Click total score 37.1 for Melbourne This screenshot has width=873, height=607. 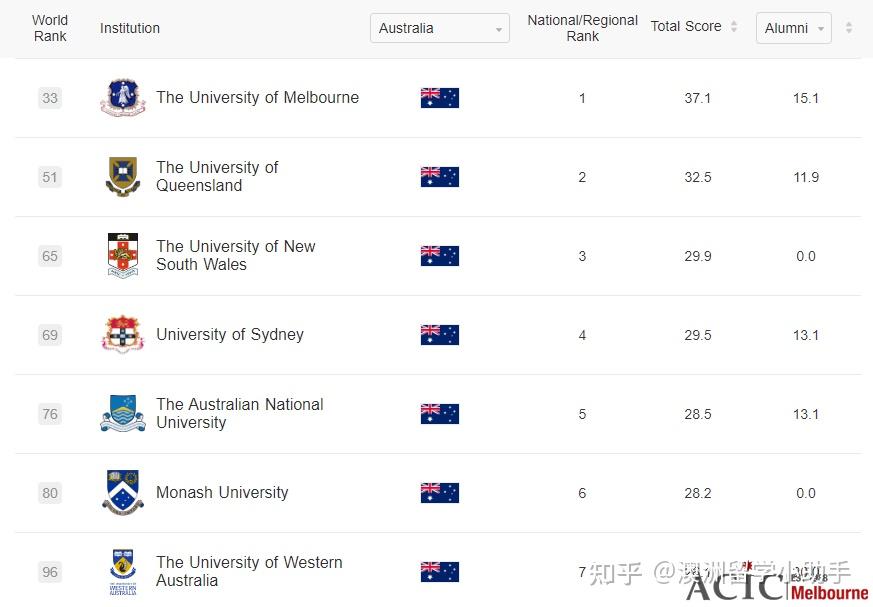[x=698, y=99]
